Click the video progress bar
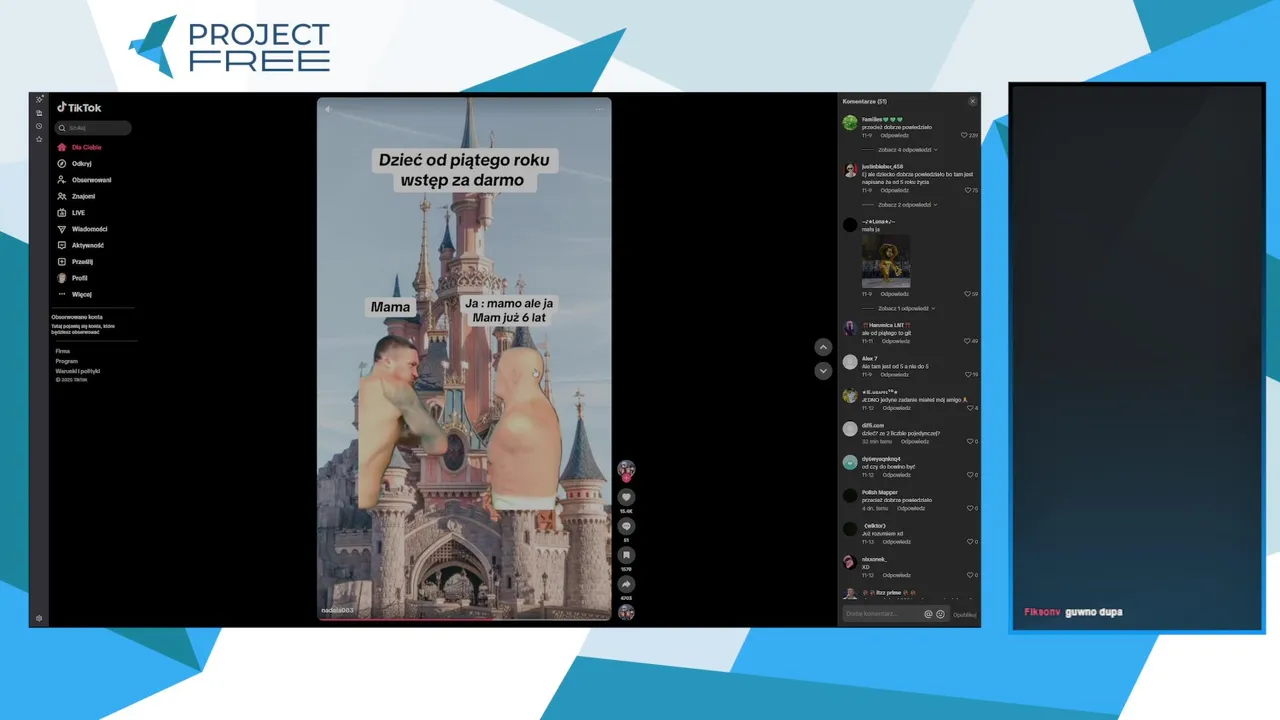This screenshot has height=720, width=1280. click(464, 619)
